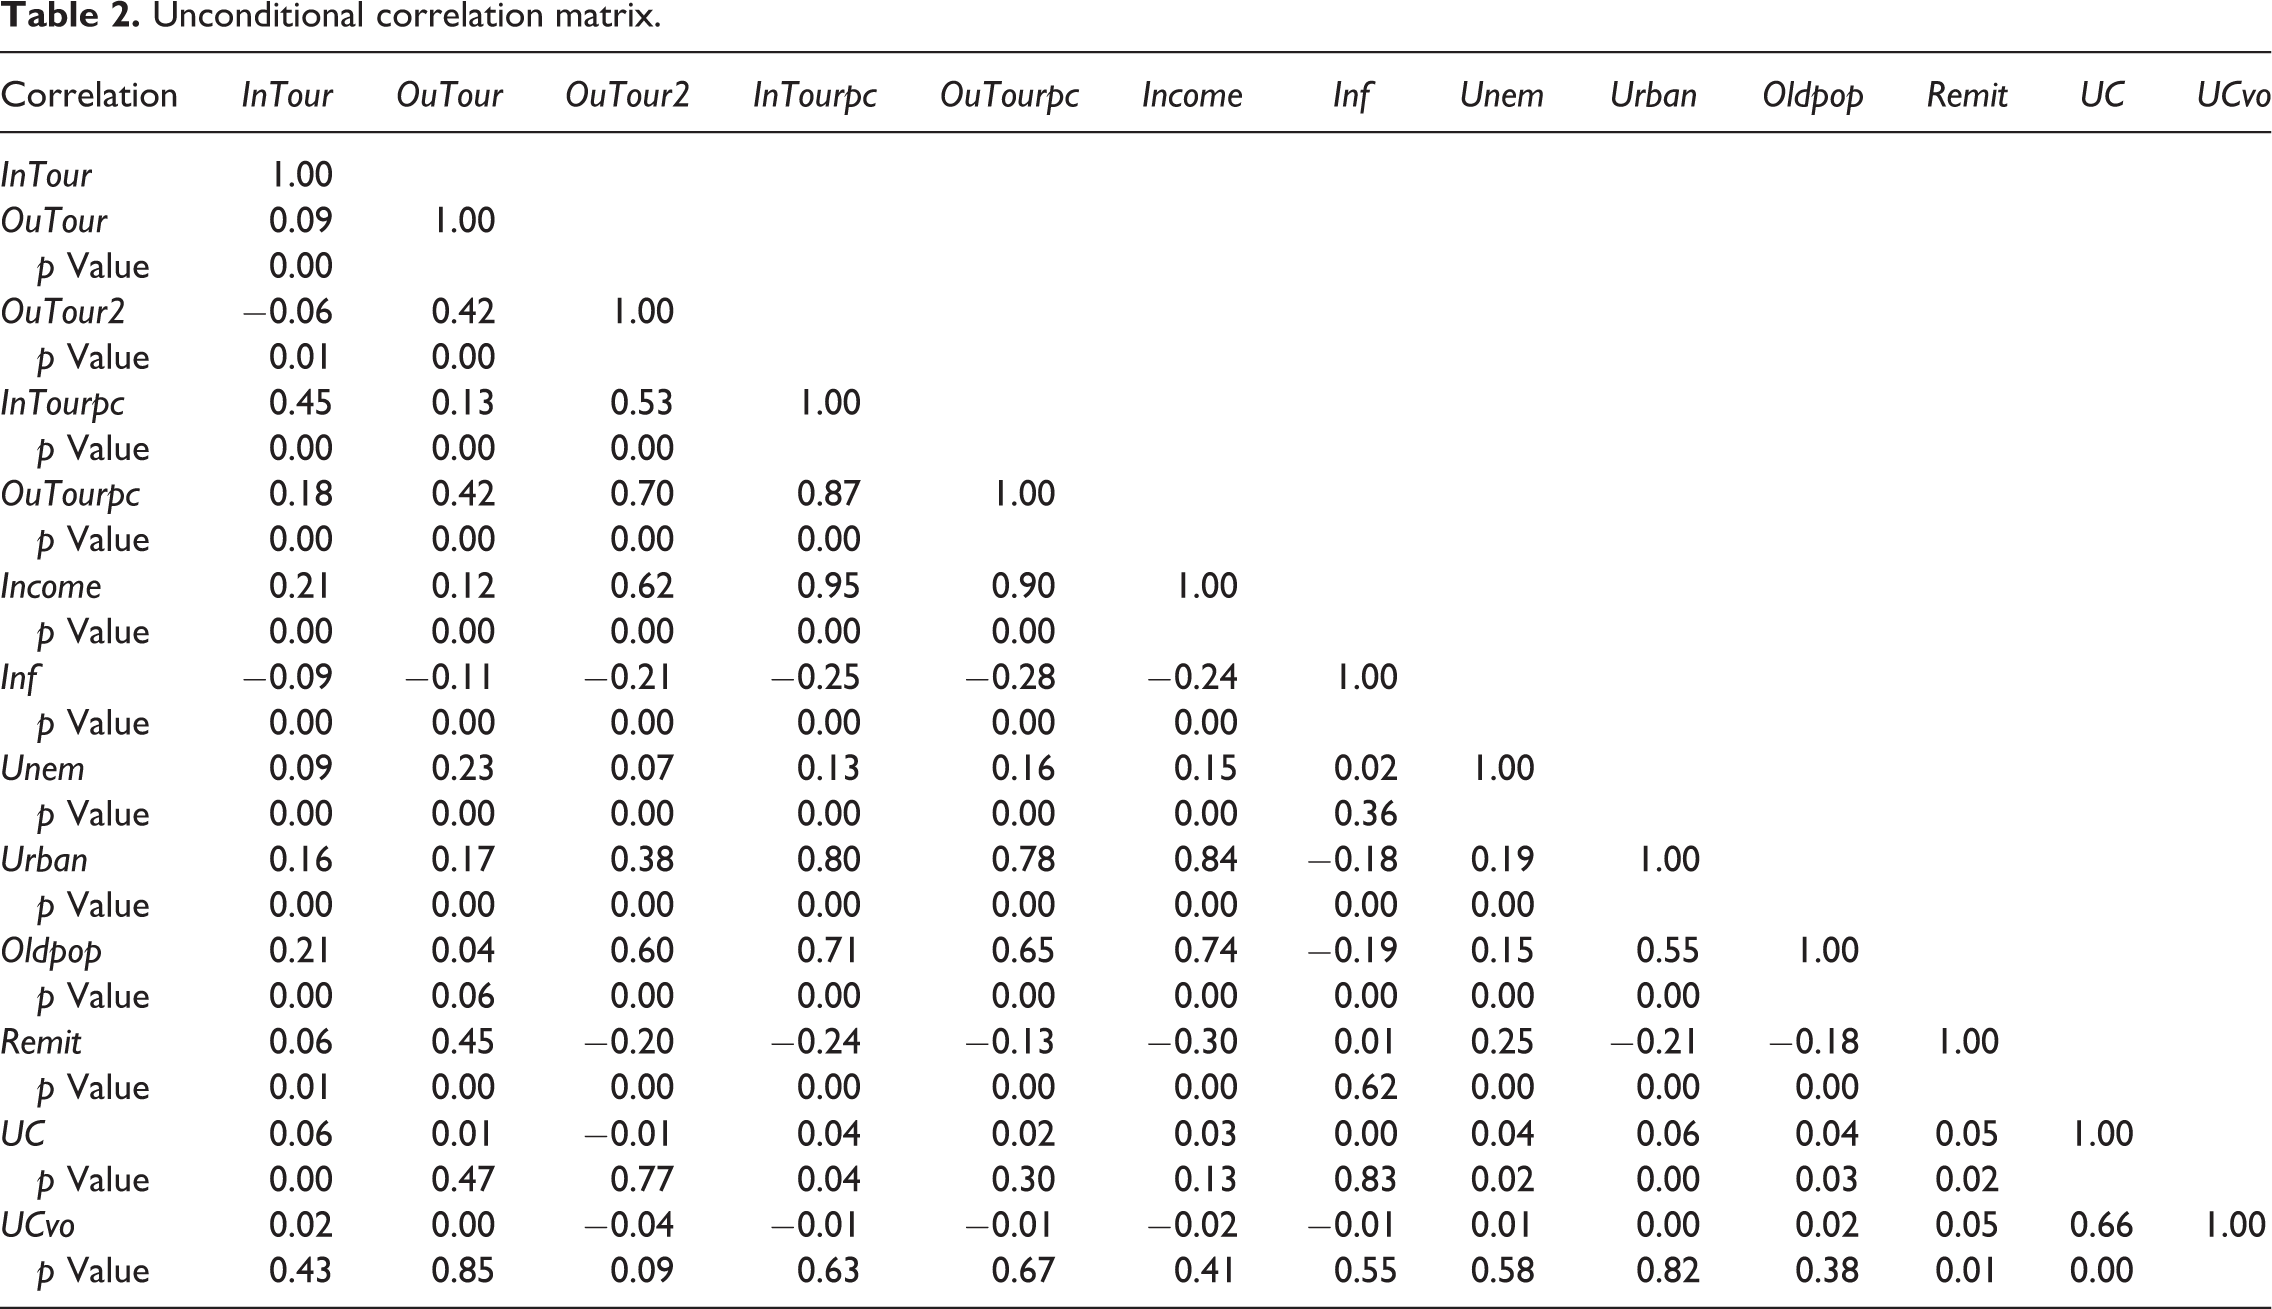Select the Unem row label

tap(42, 769)
